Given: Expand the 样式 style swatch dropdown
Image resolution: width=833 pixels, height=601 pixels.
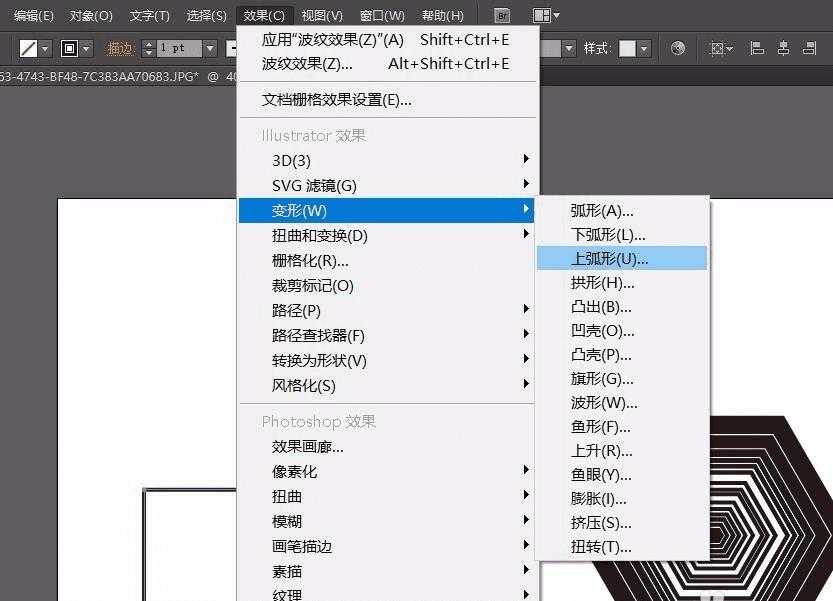Looking at the screenshot, I should [644, 47].
